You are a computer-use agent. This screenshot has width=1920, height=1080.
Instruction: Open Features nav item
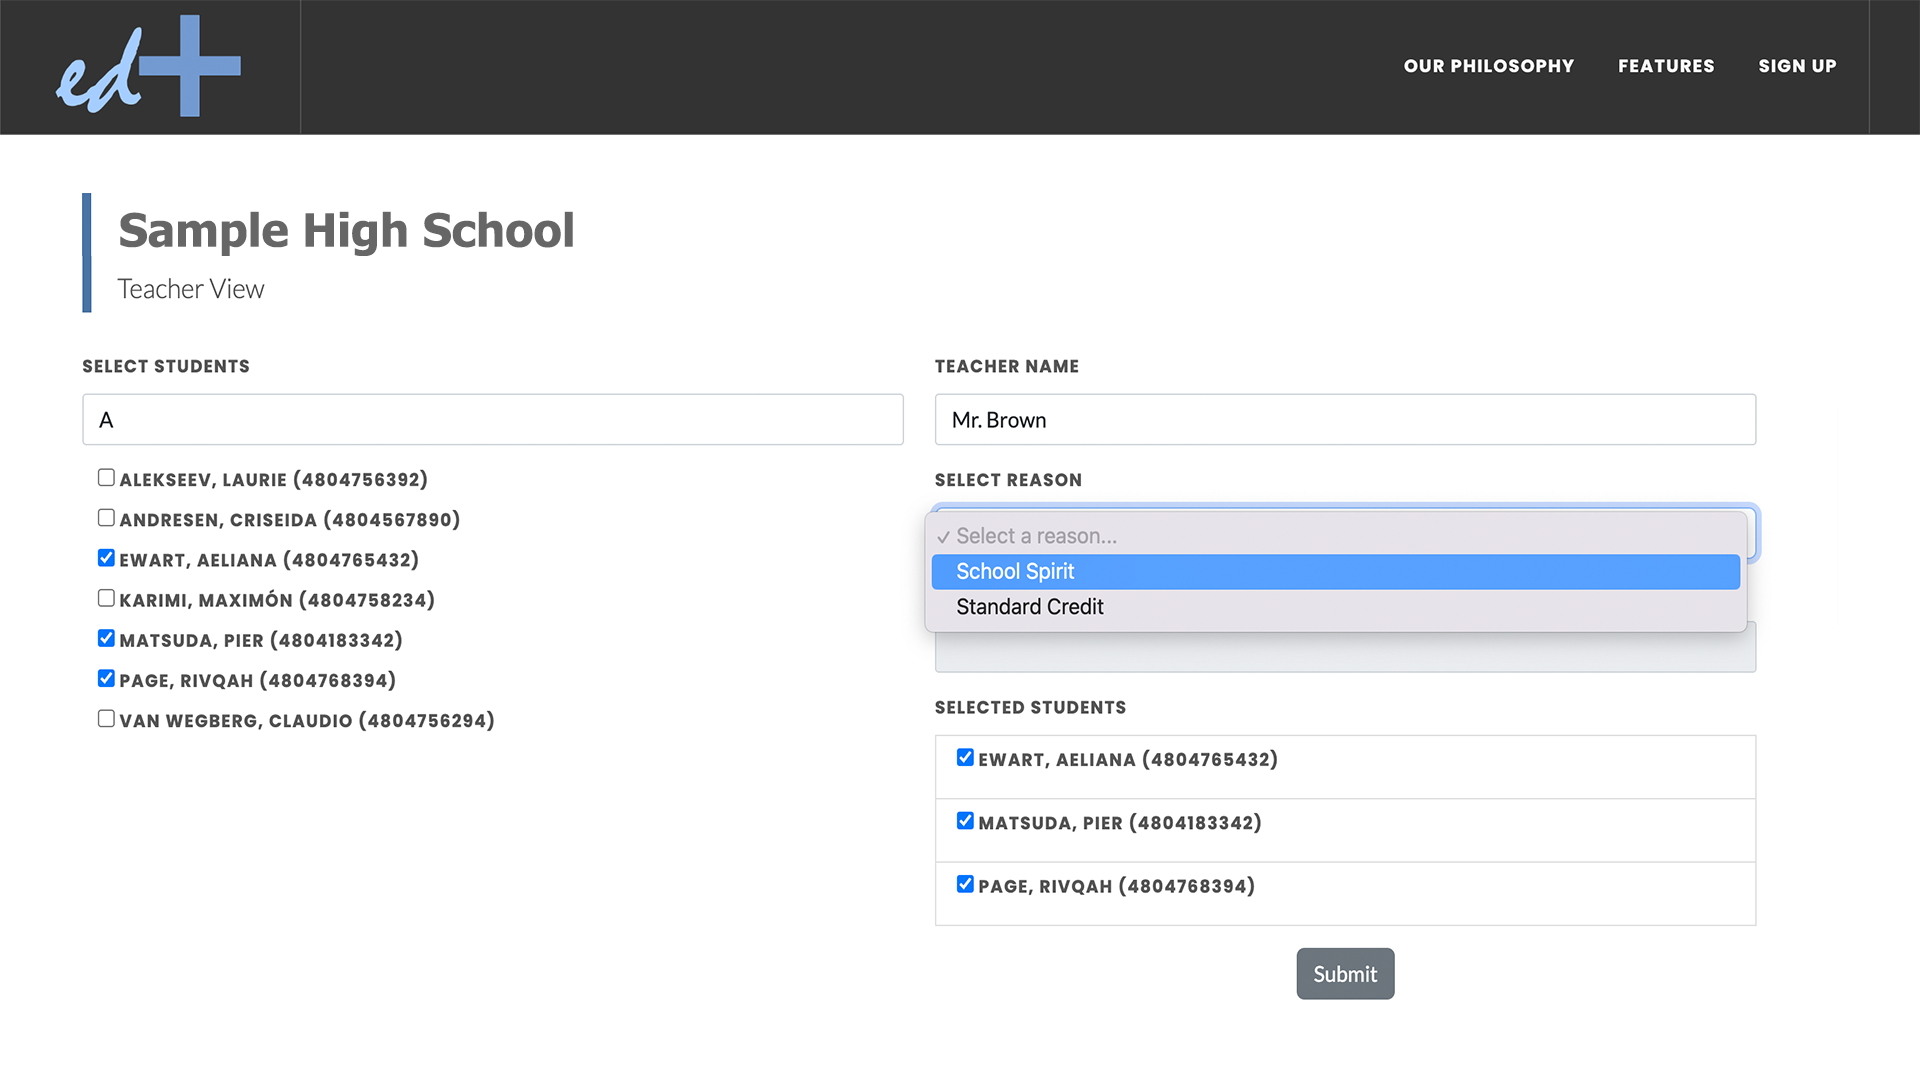click(x=1666, y=66)
